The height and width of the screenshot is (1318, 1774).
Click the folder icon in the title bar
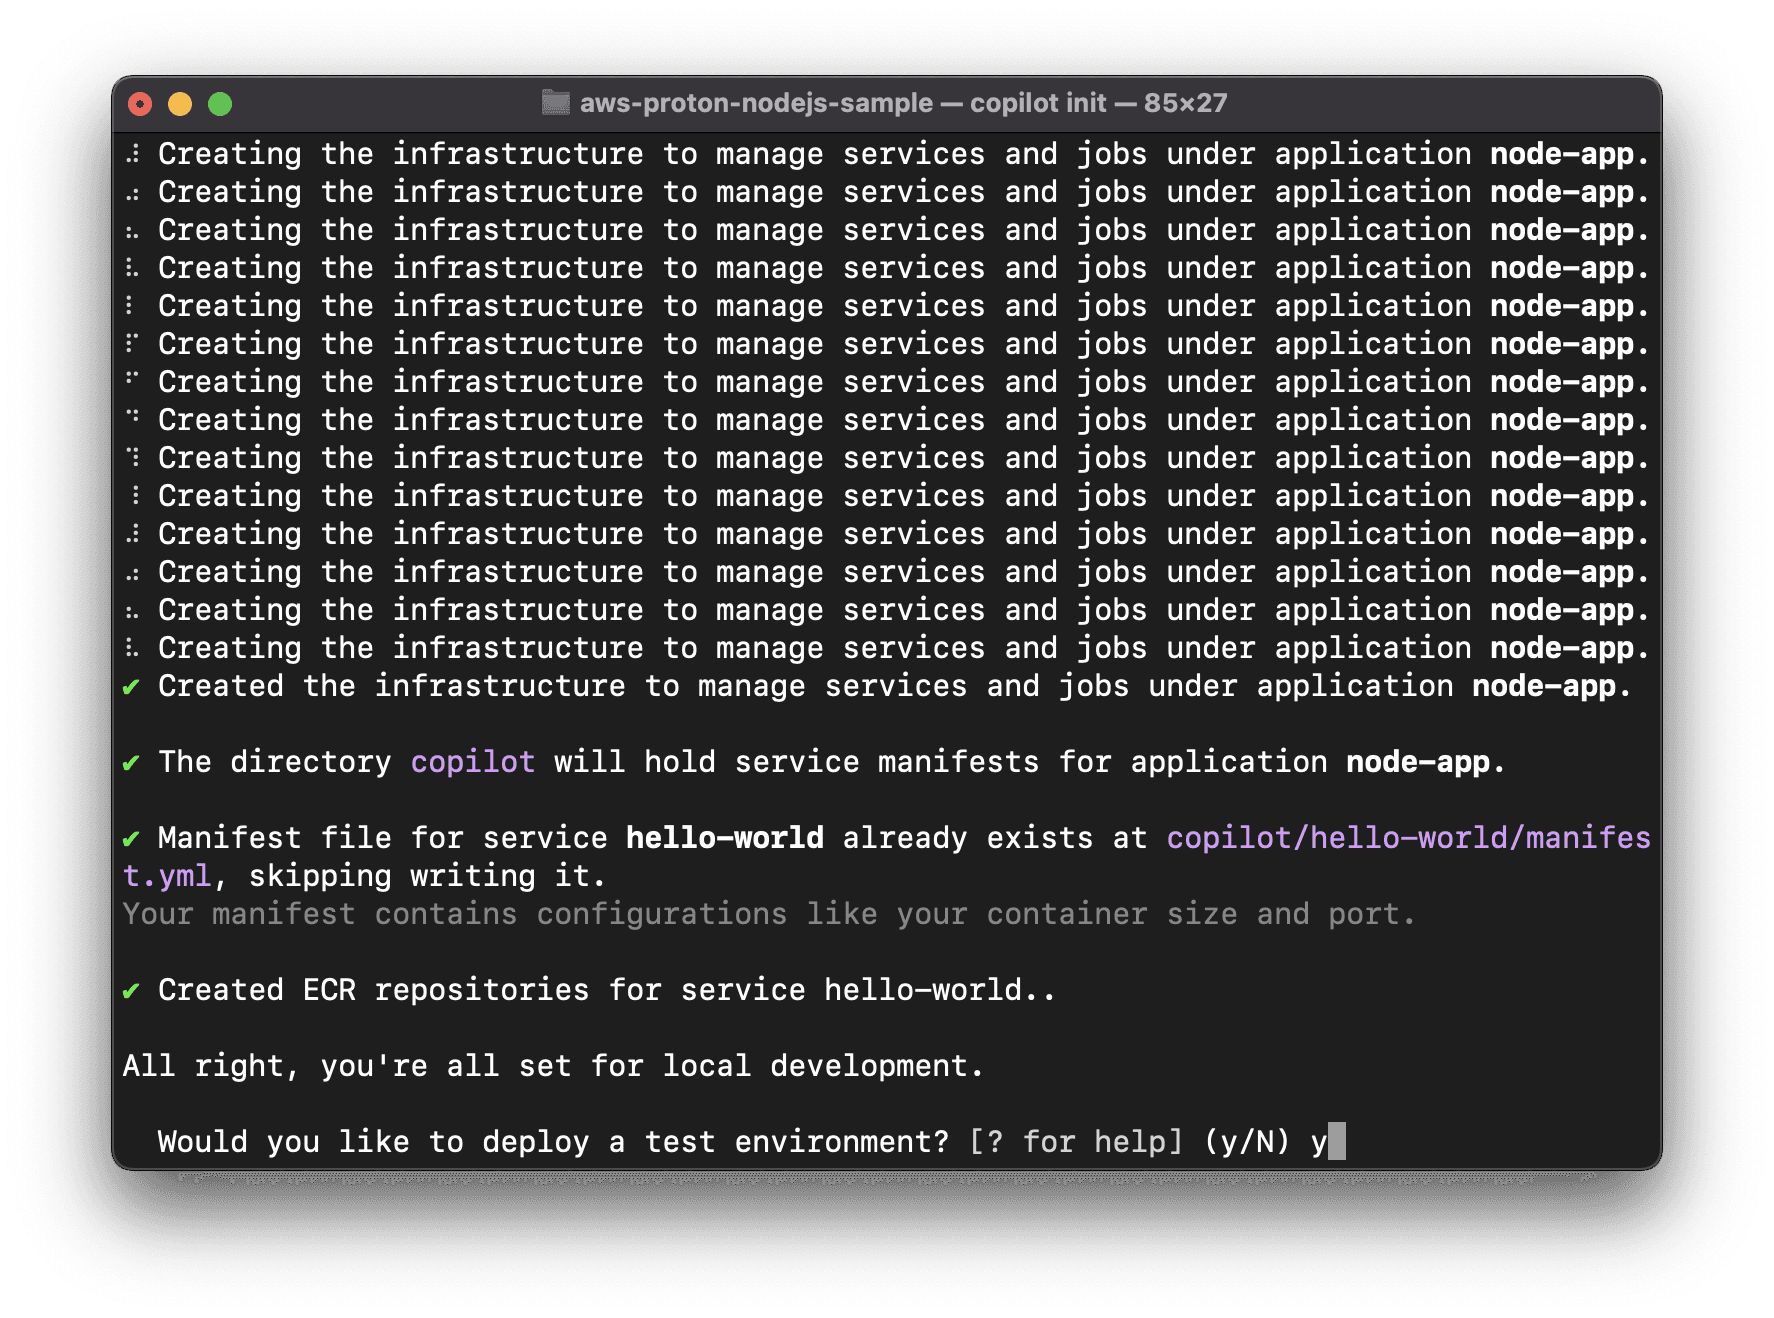556,102
